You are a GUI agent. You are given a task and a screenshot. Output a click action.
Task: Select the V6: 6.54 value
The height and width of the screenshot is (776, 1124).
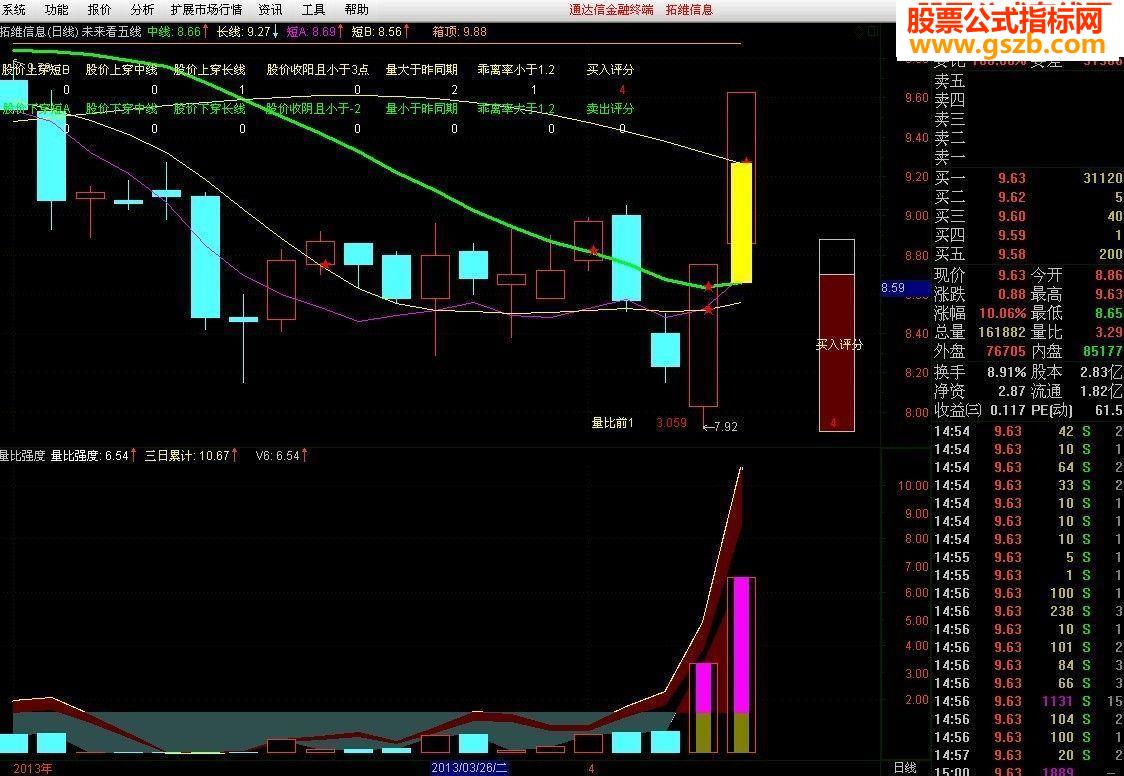282,456
